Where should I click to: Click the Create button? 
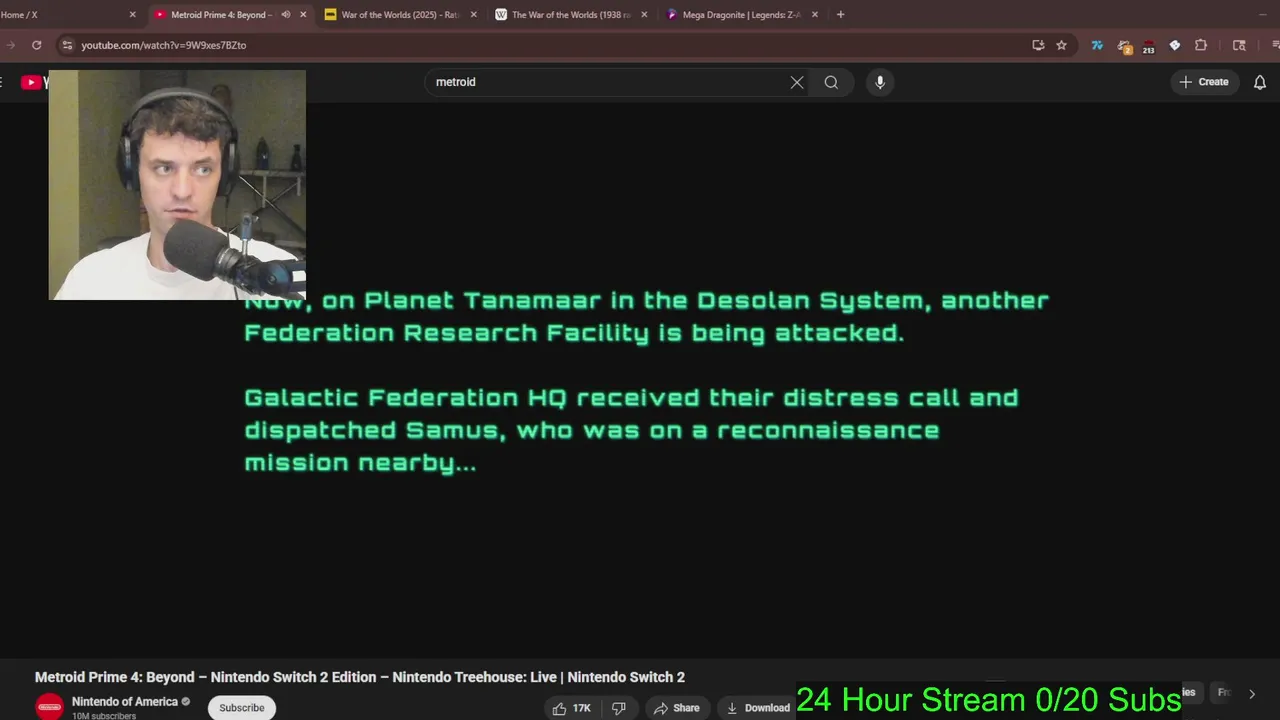pyautogui.click(x=1204, y=82)
